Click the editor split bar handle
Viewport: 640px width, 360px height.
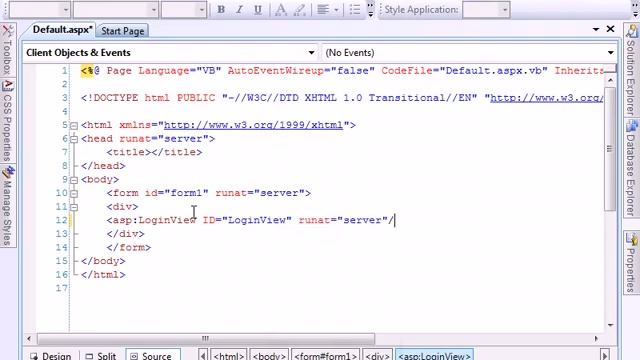coord(610,69)
